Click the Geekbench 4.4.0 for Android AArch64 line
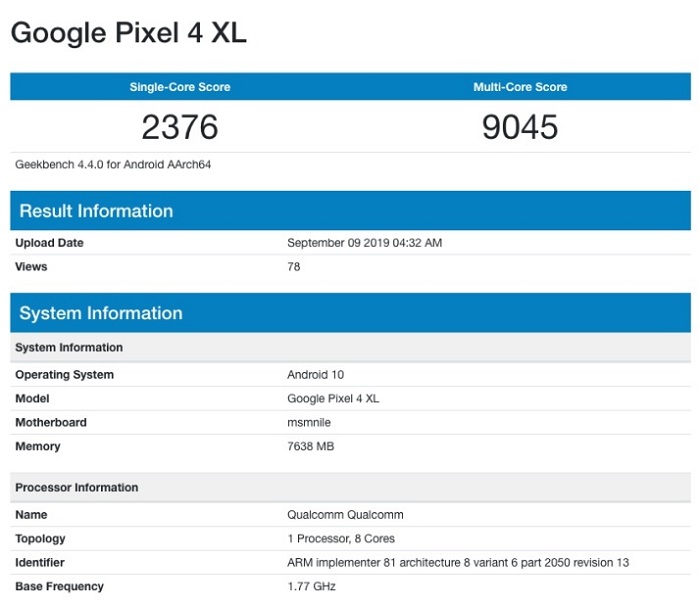Image resolution: width=700 pixels, height=606 pixels. (113, 164)
